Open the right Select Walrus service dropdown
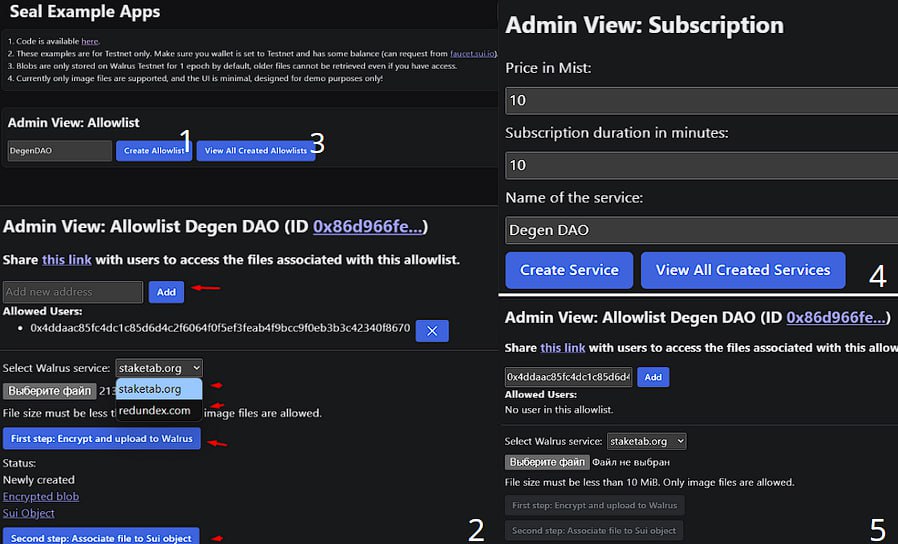The height and width of the screenshot is (544, 898). 647,441
